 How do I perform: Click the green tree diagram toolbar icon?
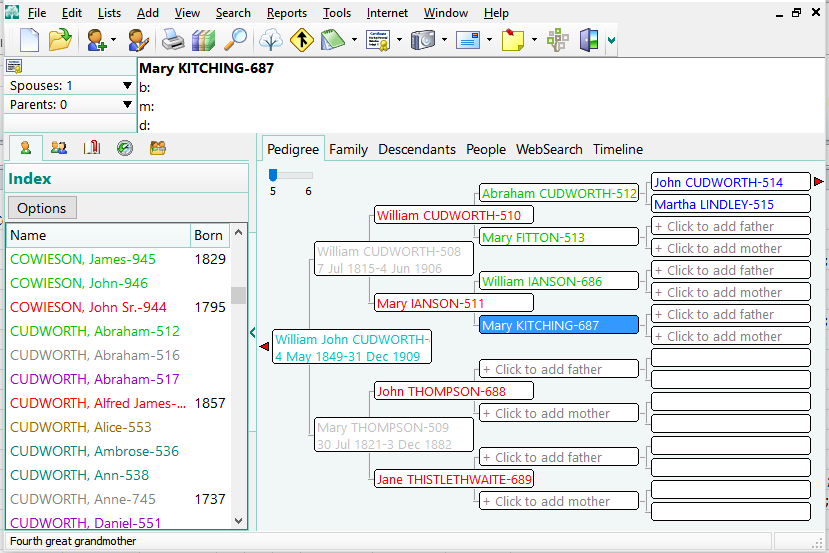click(x=558, y=40)
